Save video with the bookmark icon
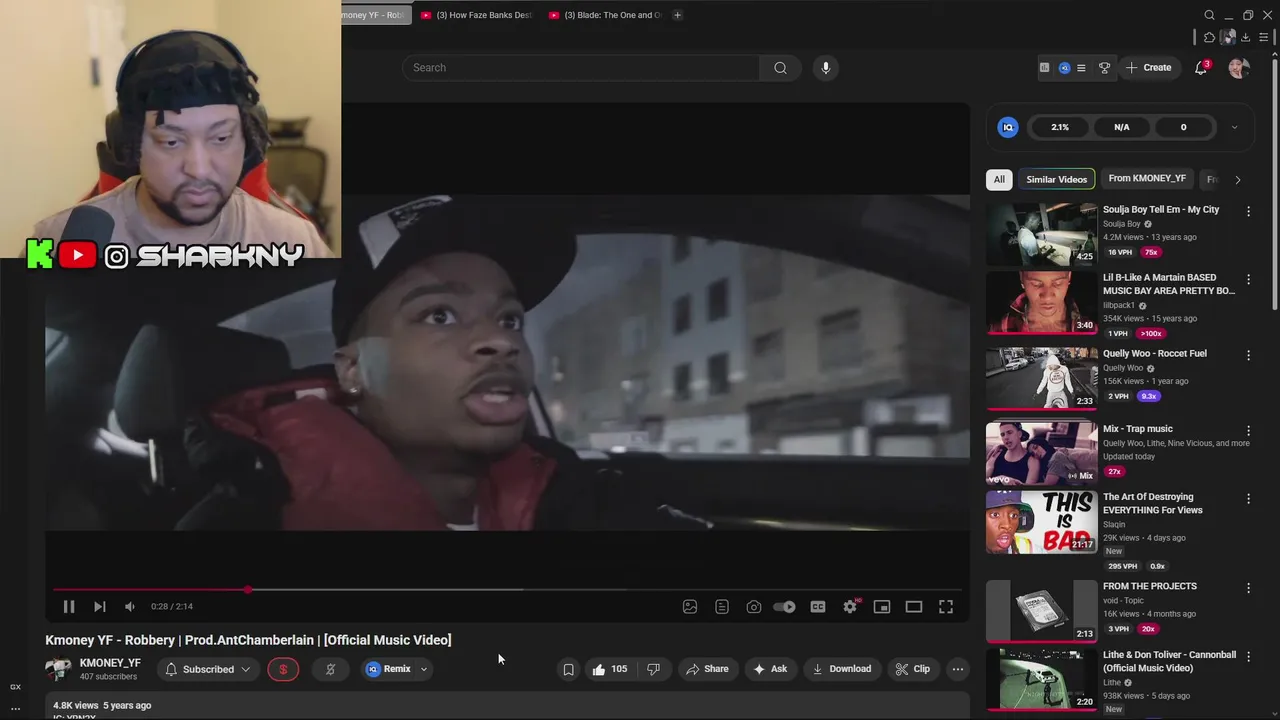 [568, 669]
